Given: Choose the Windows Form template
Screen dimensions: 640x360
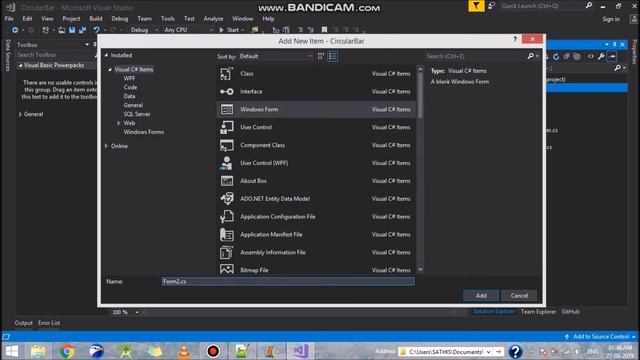Looking at the screenshot, I should tap(316, 109).
